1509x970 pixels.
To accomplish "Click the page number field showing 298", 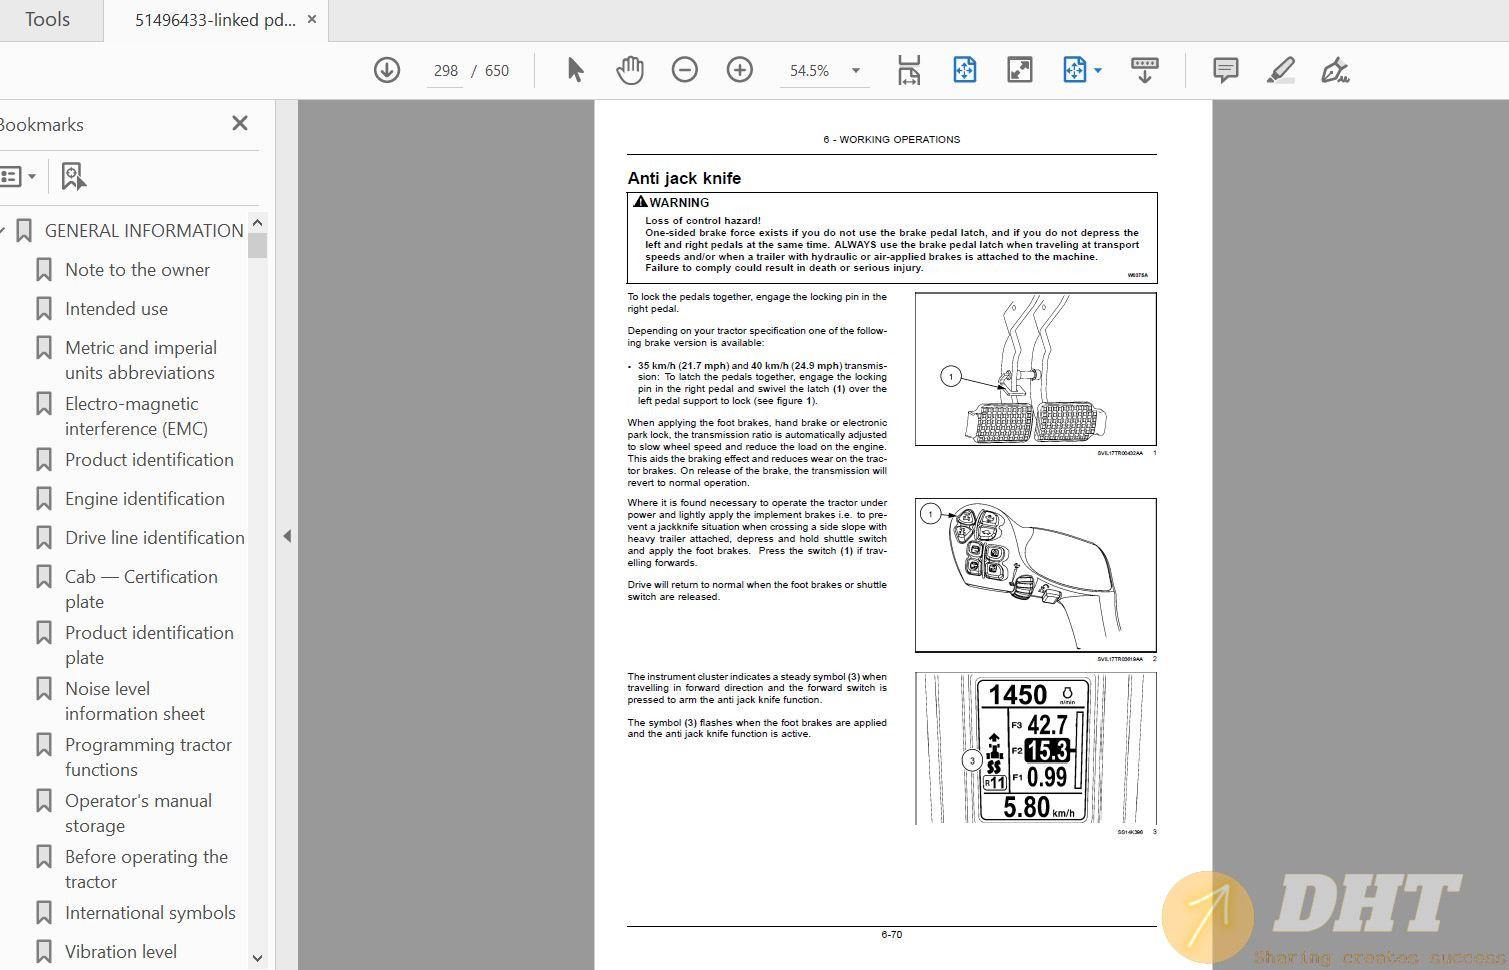I will [445, 71].
